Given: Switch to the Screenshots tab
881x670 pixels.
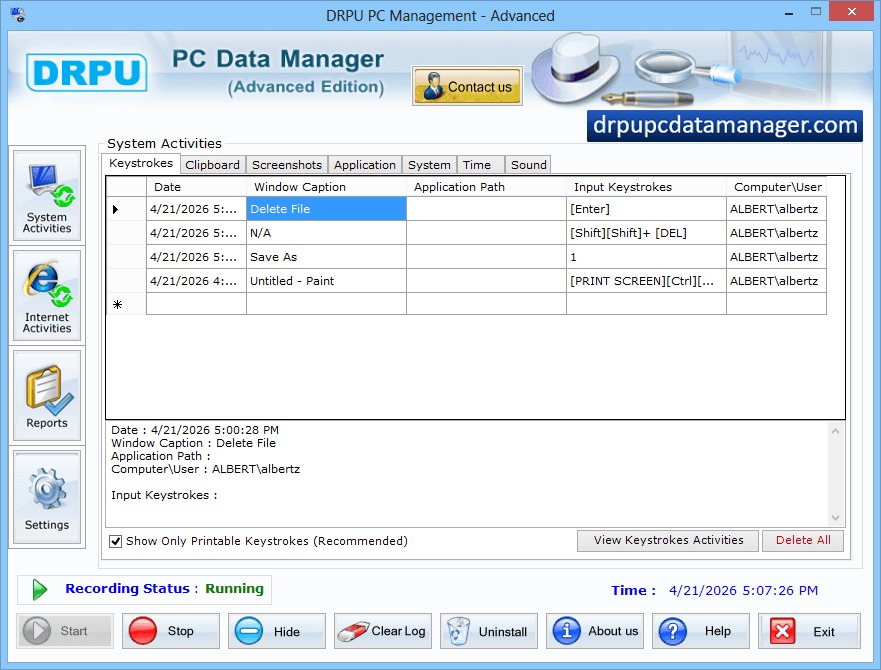Looking at the screenshot, I should tap(287, 165).
